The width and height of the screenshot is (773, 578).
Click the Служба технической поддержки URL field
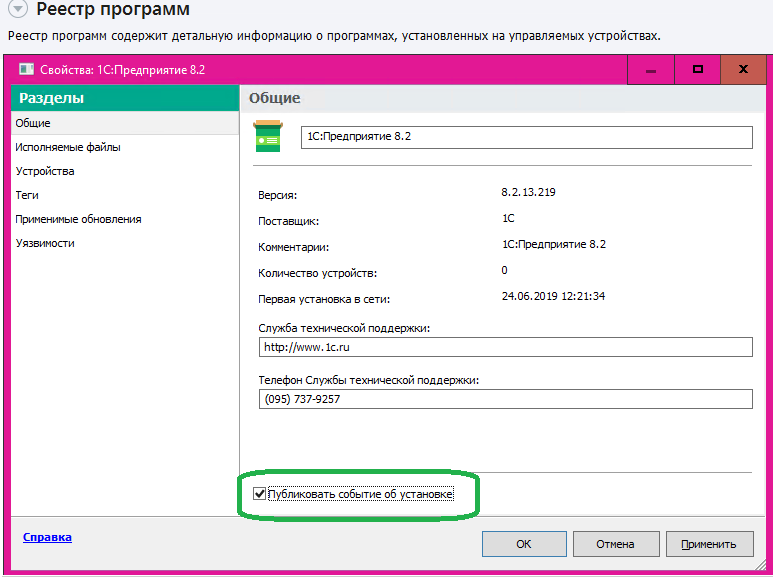pyautogui.click(x=505, y=347)
